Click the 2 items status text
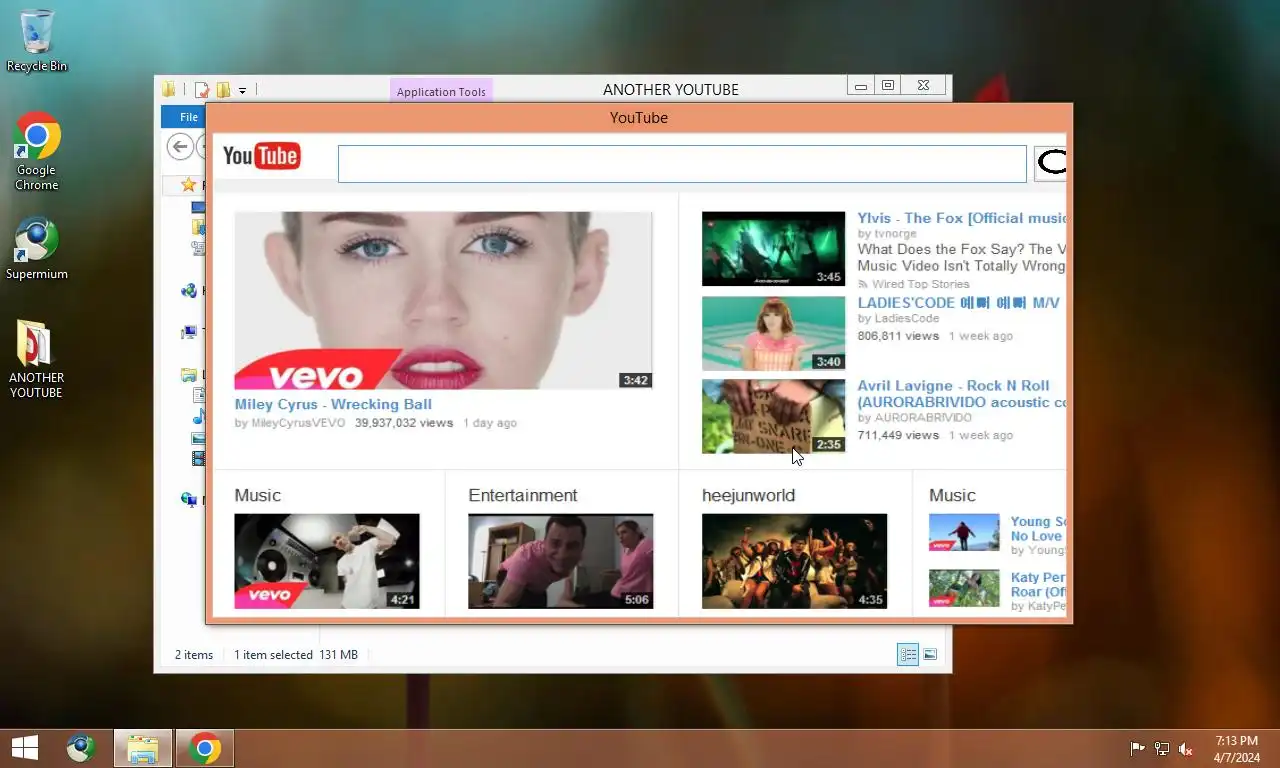Screen dimensions: 1280x768 [x=194, y=655]
